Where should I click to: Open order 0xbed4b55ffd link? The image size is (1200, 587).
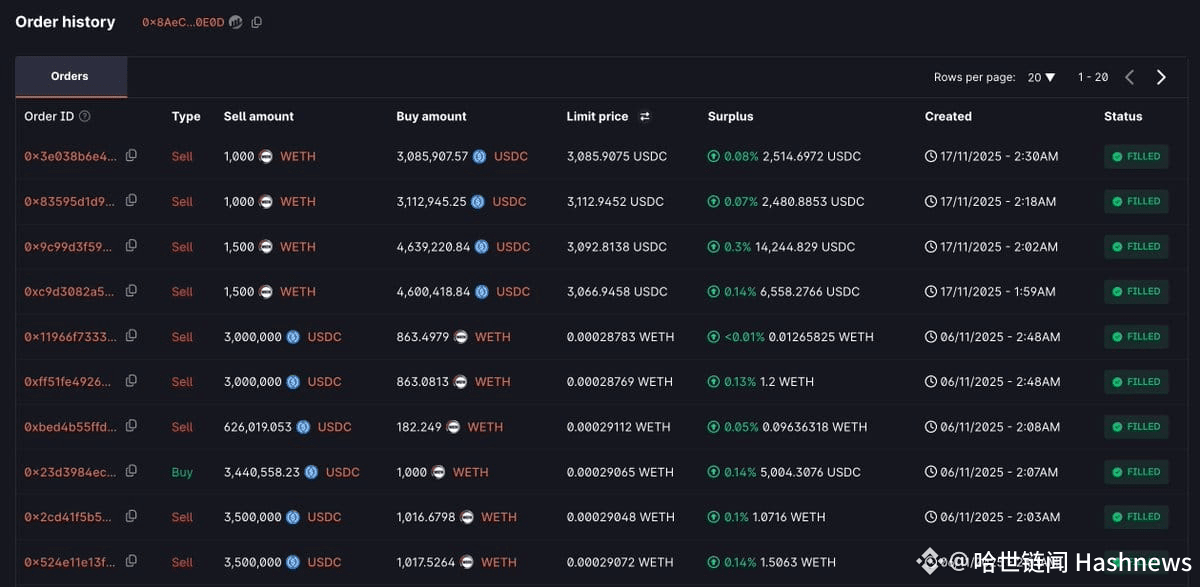(x=70, y=426)
